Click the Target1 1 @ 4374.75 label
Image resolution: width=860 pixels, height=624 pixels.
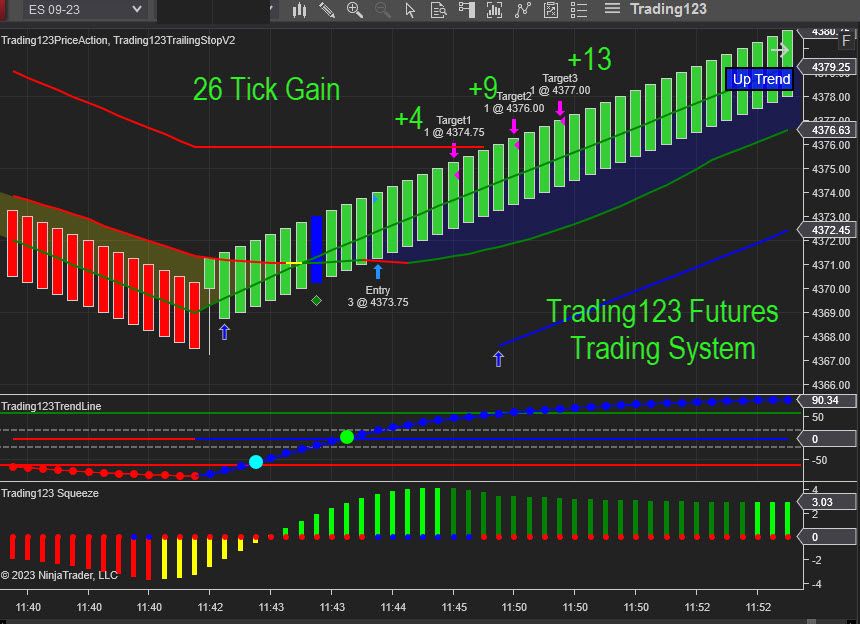tap(454, 126)
